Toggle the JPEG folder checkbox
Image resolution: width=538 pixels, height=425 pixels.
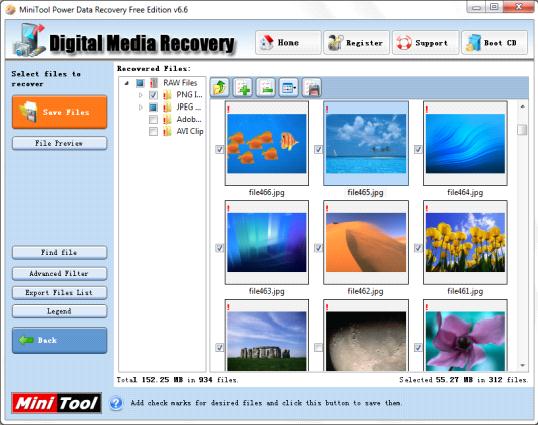153,107
